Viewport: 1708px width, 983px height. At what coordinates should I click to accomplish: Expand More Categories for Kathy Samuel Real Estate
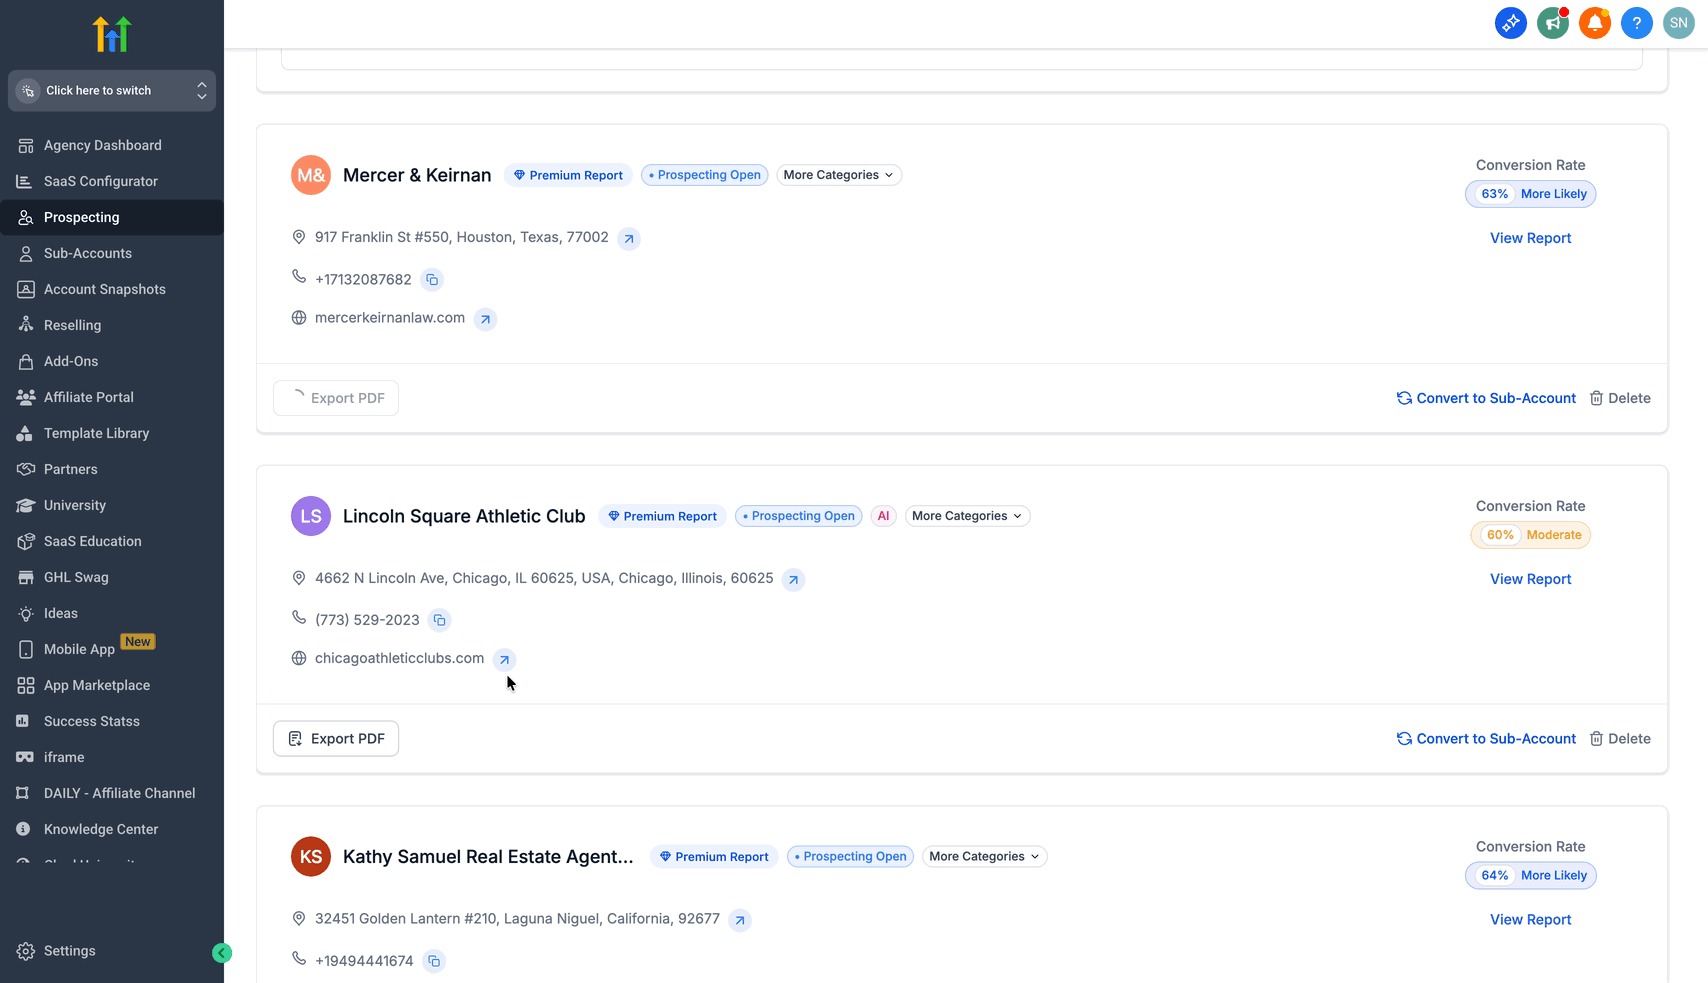[x=984, y=857]
